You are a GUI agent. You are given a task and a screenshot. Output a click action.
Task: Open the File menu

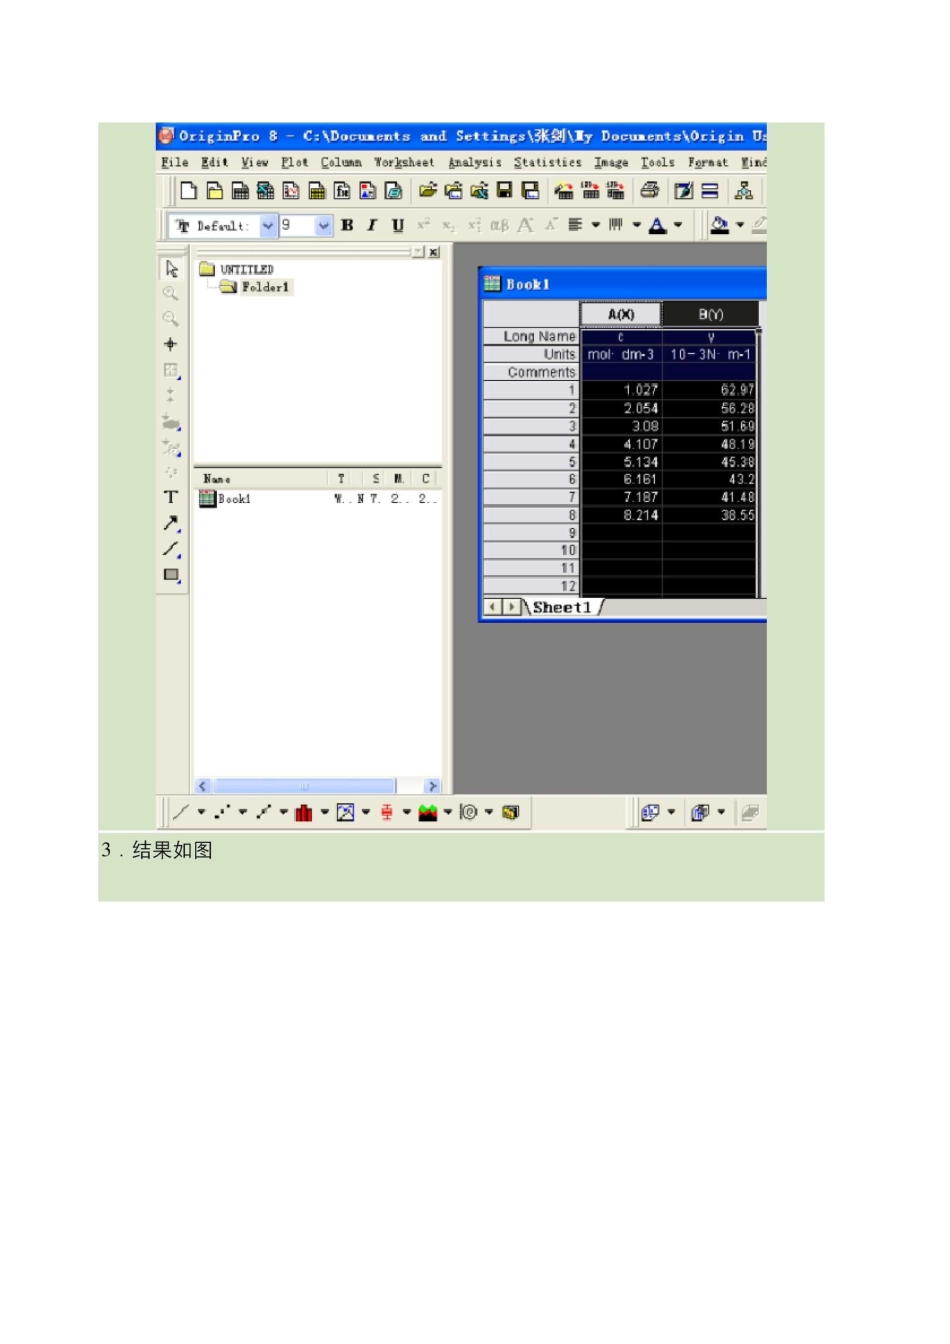pos(174,162)
